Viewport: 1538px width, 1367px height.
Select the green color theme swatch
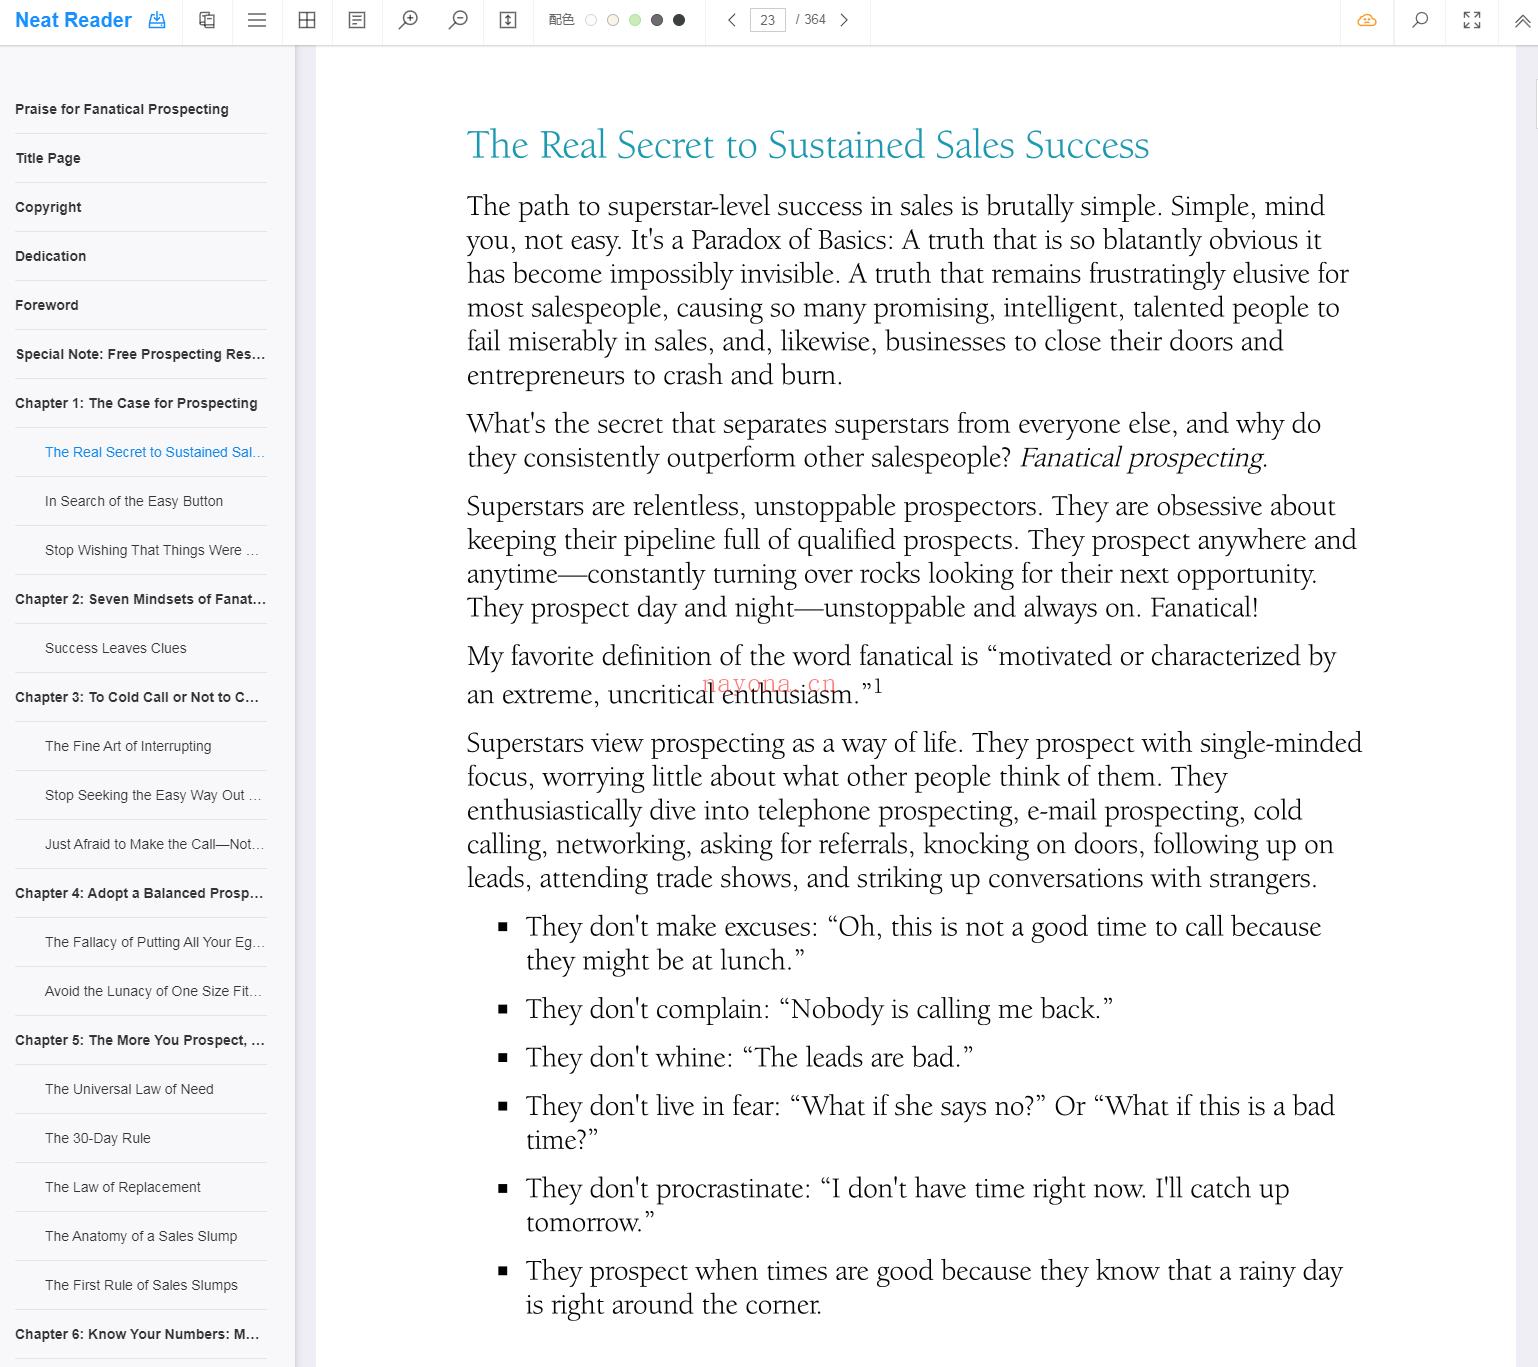[635, 20]
